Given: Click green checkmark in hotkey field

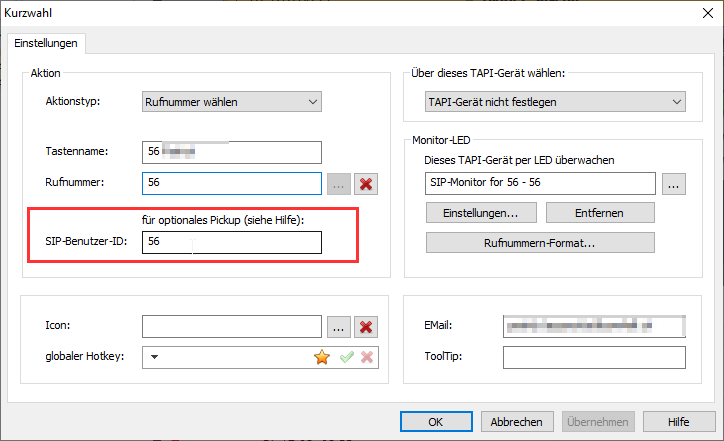Looking at the screenshot, I should (346, 358).
